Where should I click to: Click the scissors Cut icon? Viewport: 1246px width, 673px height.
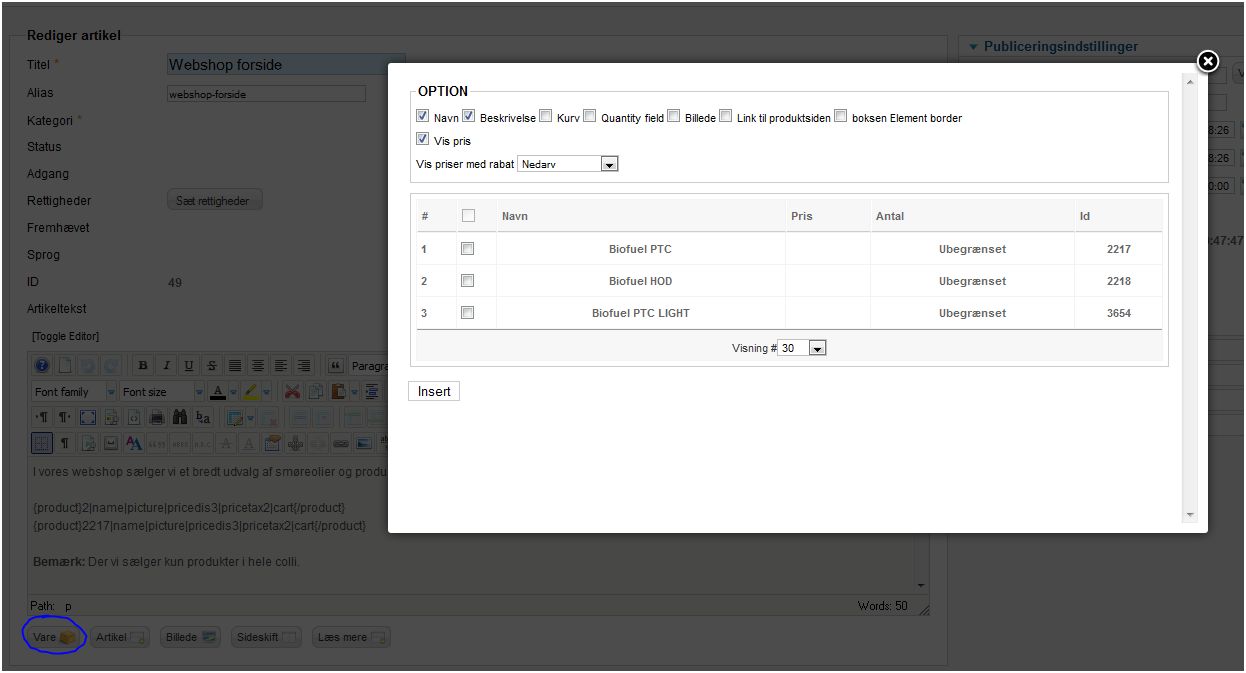292,392
